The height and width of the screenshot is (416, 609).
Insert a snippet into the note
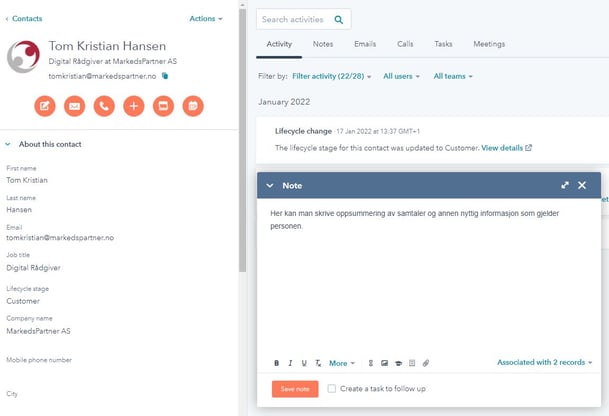click(x=412, y=363)
